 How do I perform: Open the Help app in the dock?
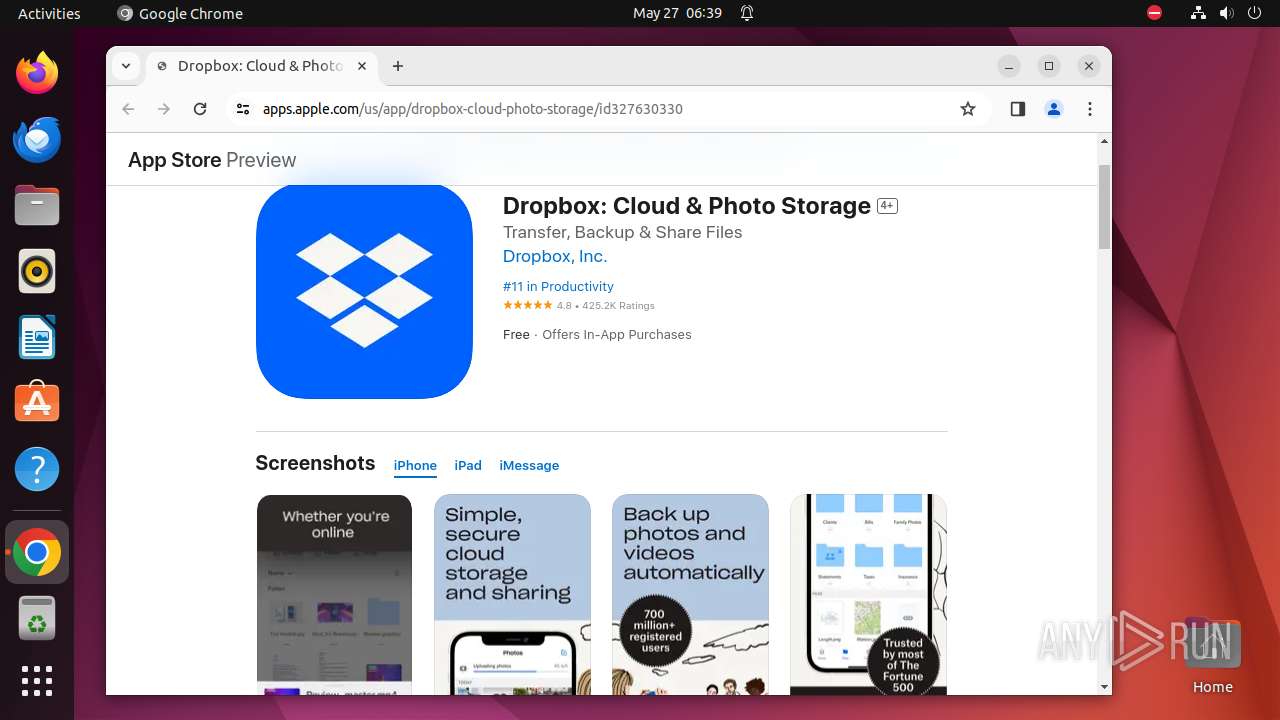coord(37,469)
